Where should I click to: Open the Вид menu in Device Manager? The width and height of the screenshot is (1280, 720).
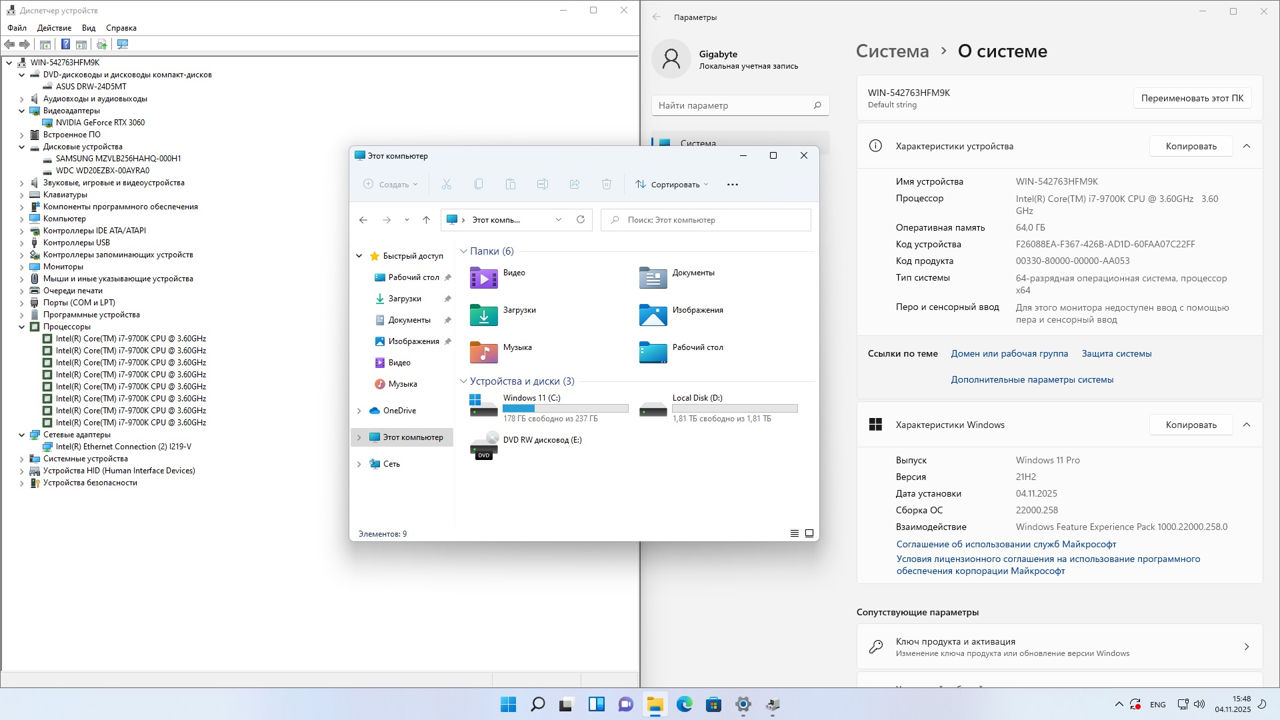[89, 28]
